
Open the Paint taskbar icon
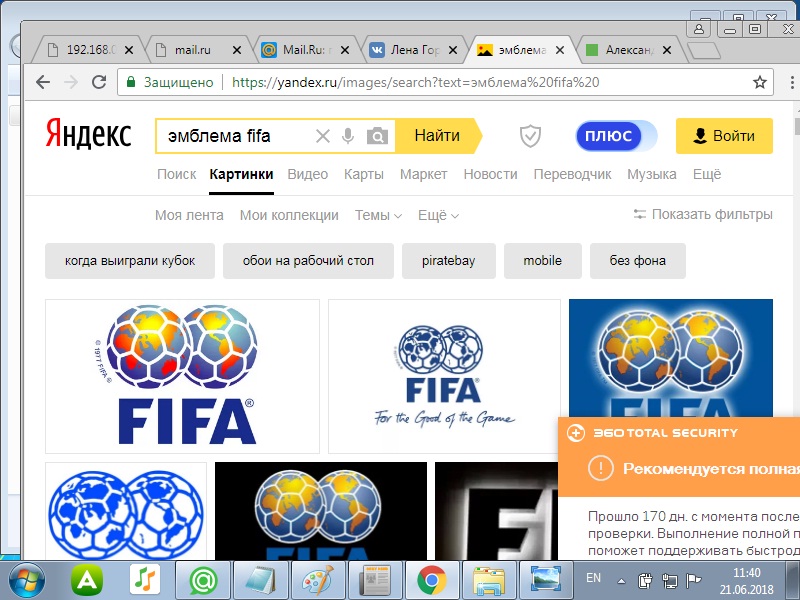pos(317,580)
